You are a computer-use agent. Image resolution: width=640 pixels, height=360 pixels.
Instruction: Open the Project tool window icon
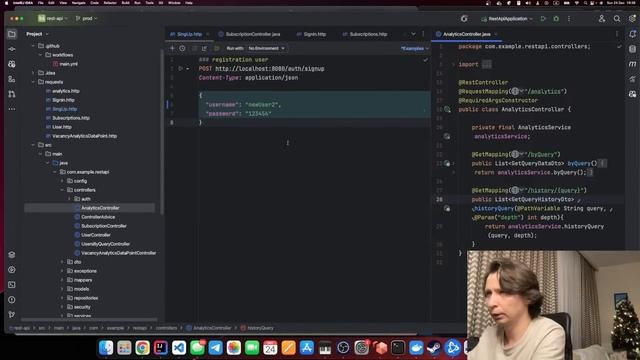point(12,34)
